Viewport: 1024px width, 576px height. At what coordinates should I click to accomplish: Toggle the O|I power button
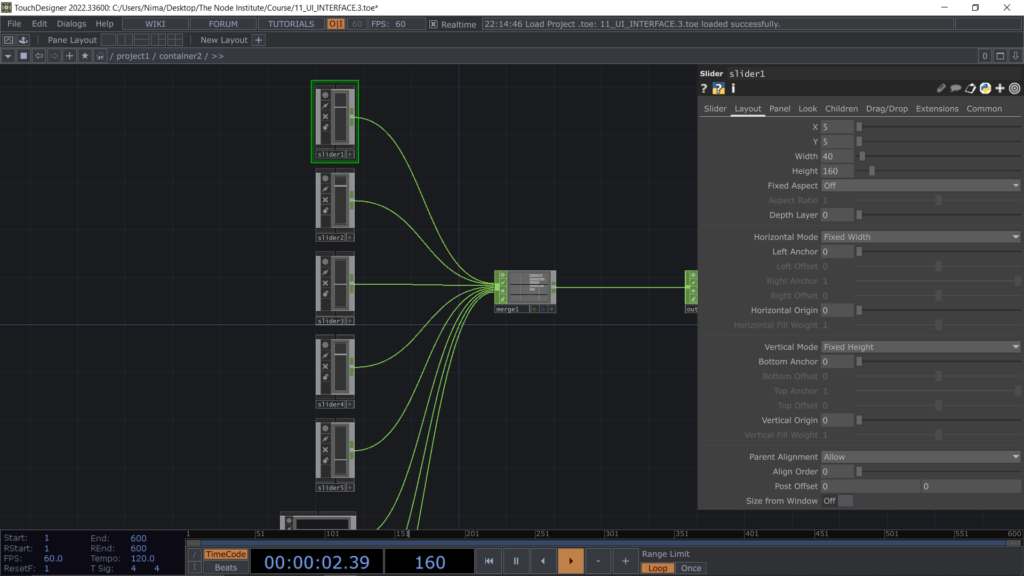click(336, 24)
